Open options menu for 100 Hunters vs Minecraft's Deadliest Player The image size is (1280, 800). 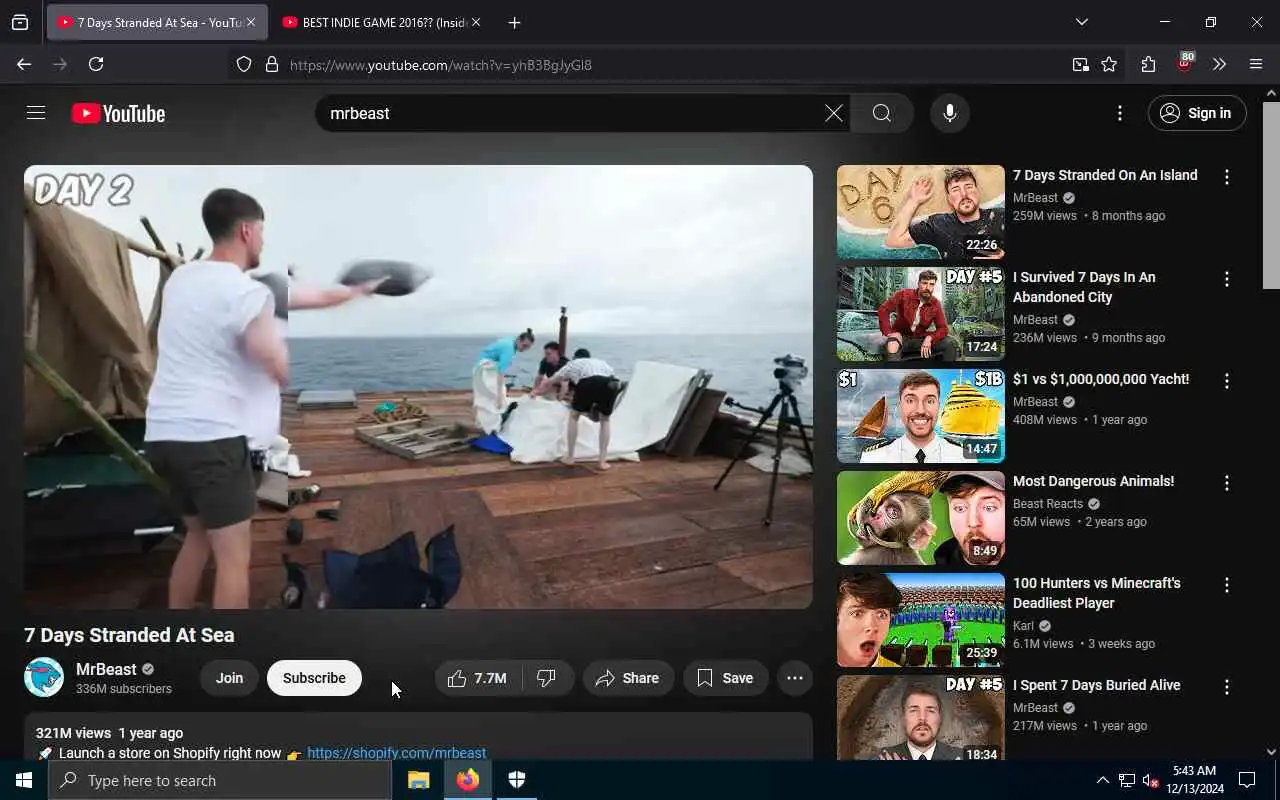1227,585
